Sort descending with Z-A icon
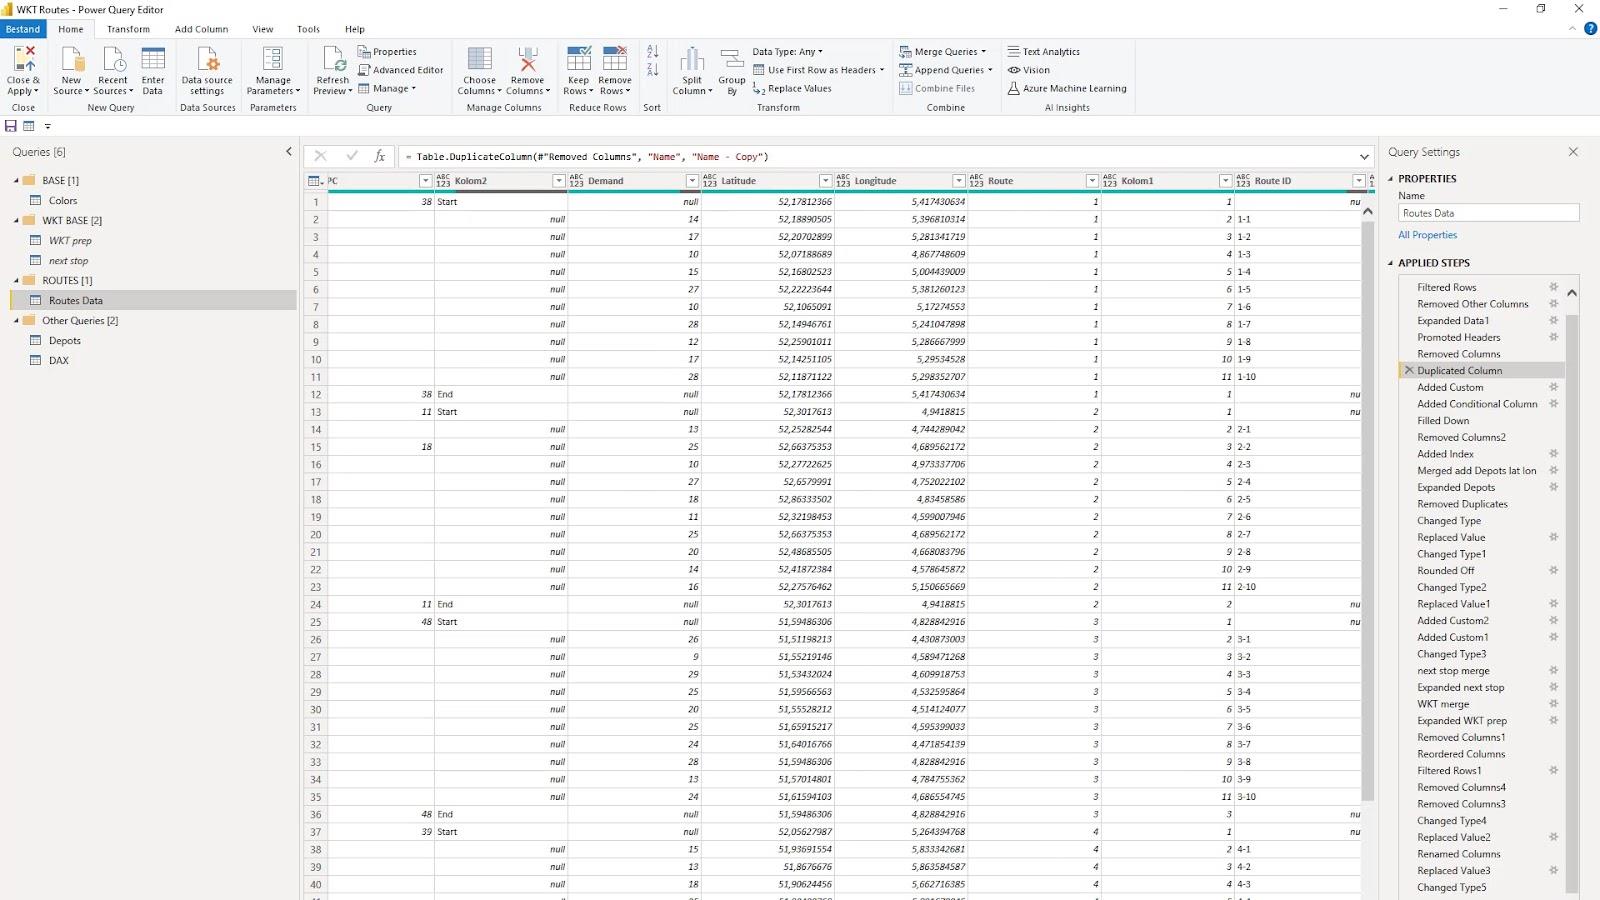 coord(653,69)
